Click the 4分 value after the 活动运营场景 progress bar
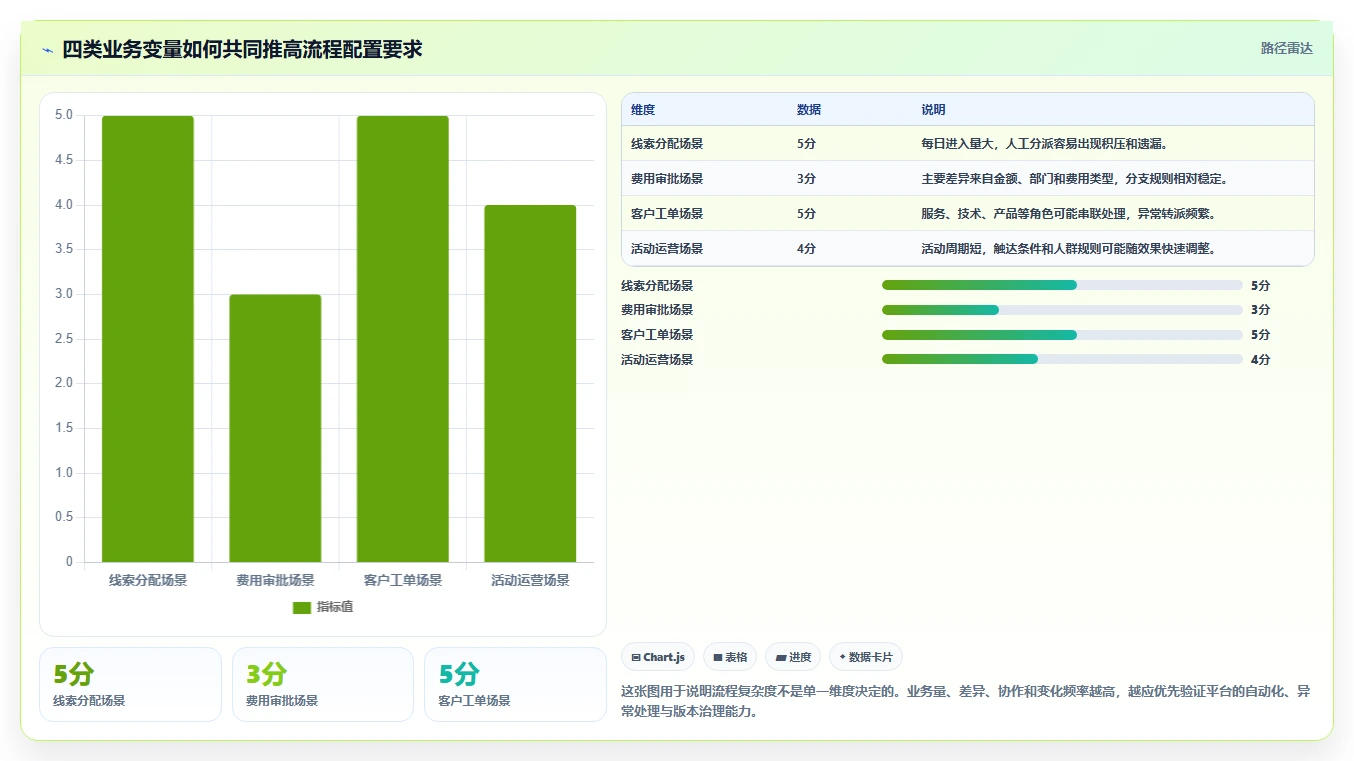1354x761 pixels. point(1260,359)
